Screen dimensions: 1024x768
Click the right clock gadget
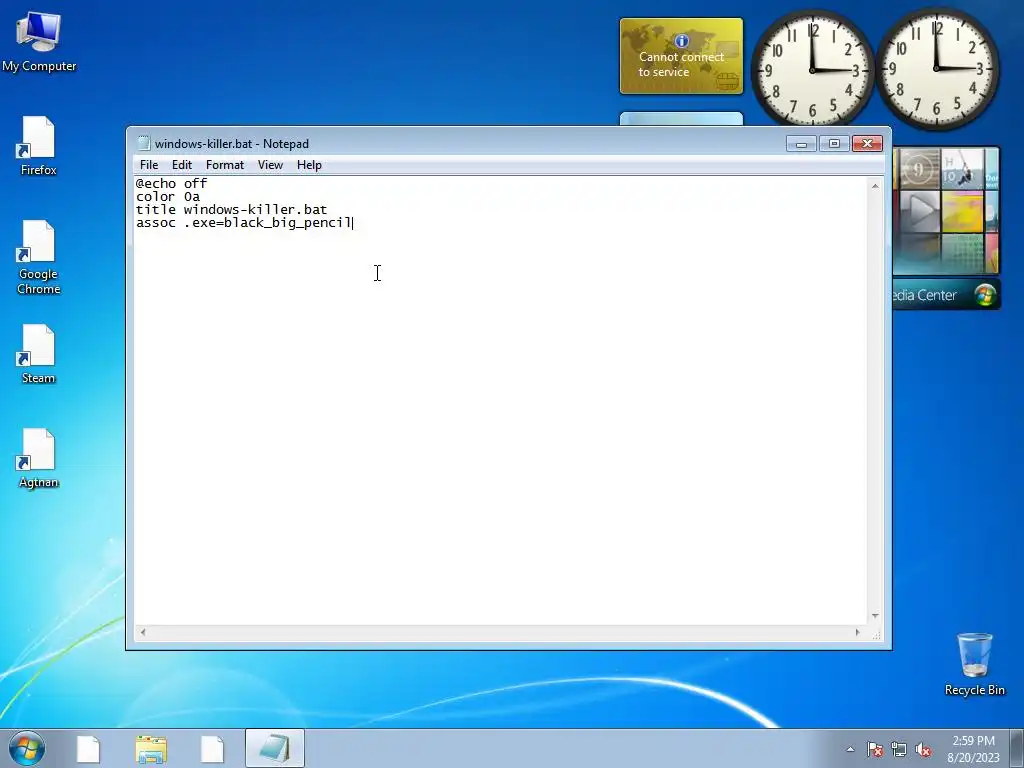tap(936, 68)
